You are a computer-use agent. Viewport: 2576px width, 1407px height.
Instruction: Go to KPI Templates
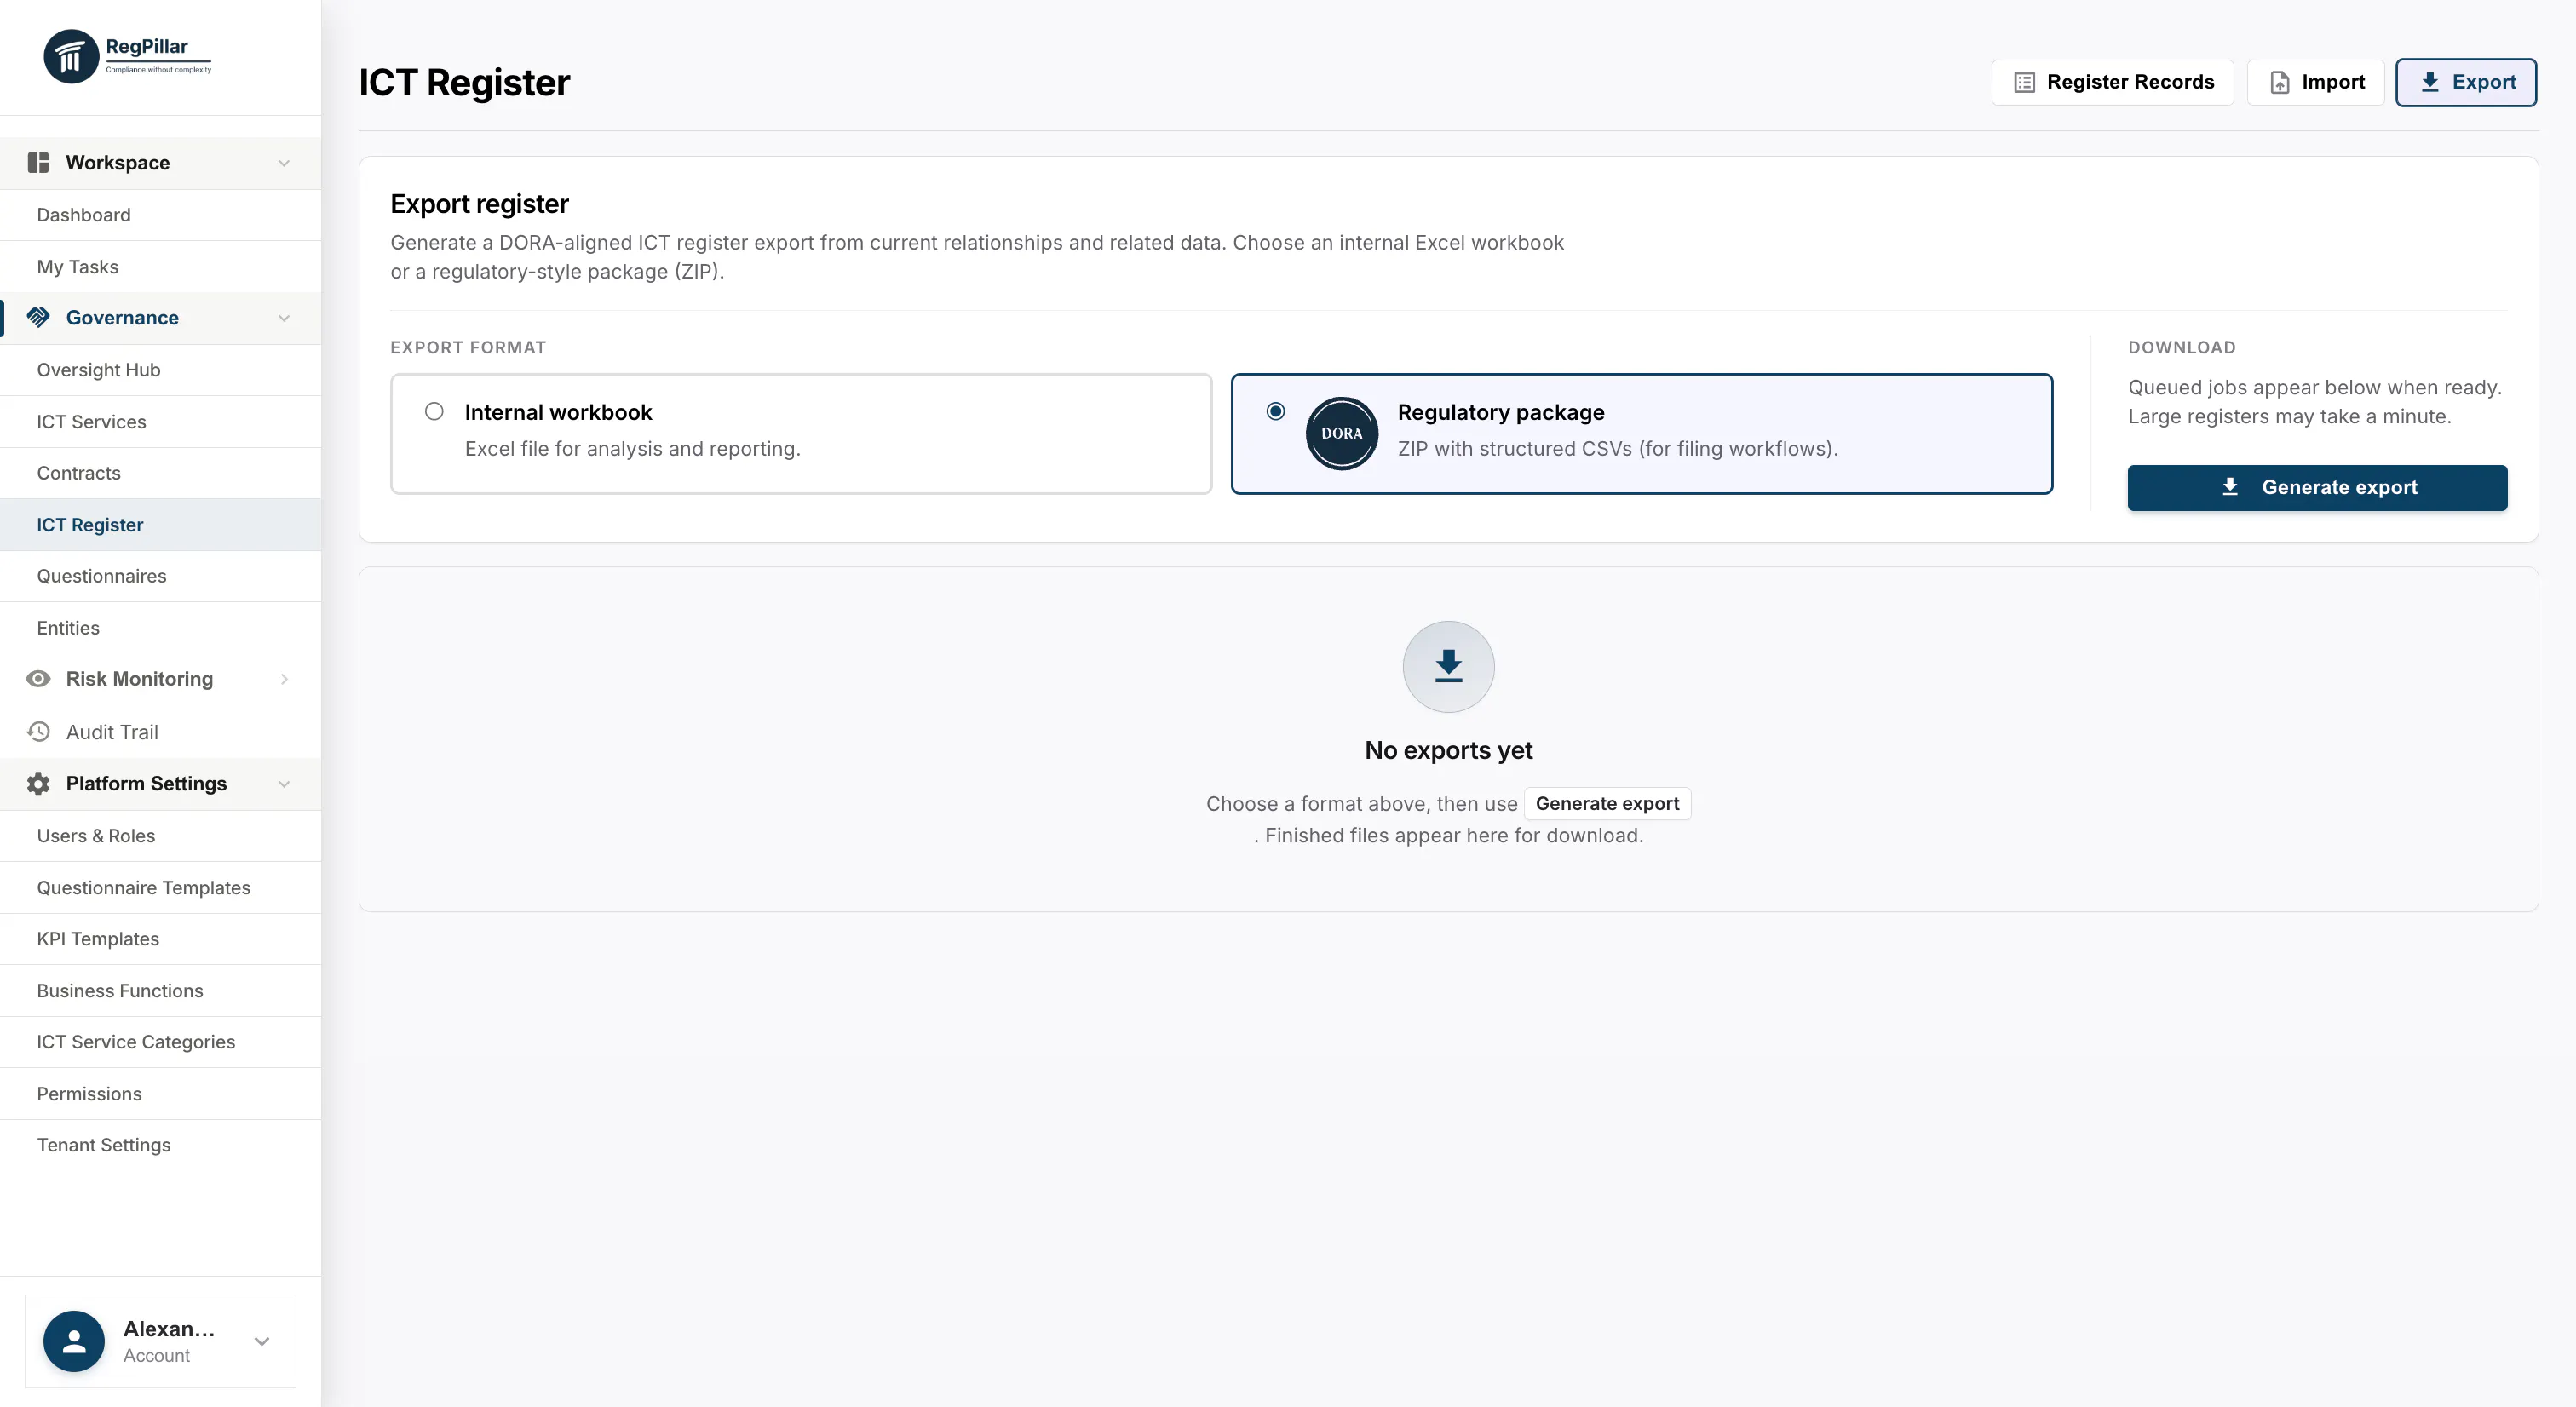[x=161, y=939]
